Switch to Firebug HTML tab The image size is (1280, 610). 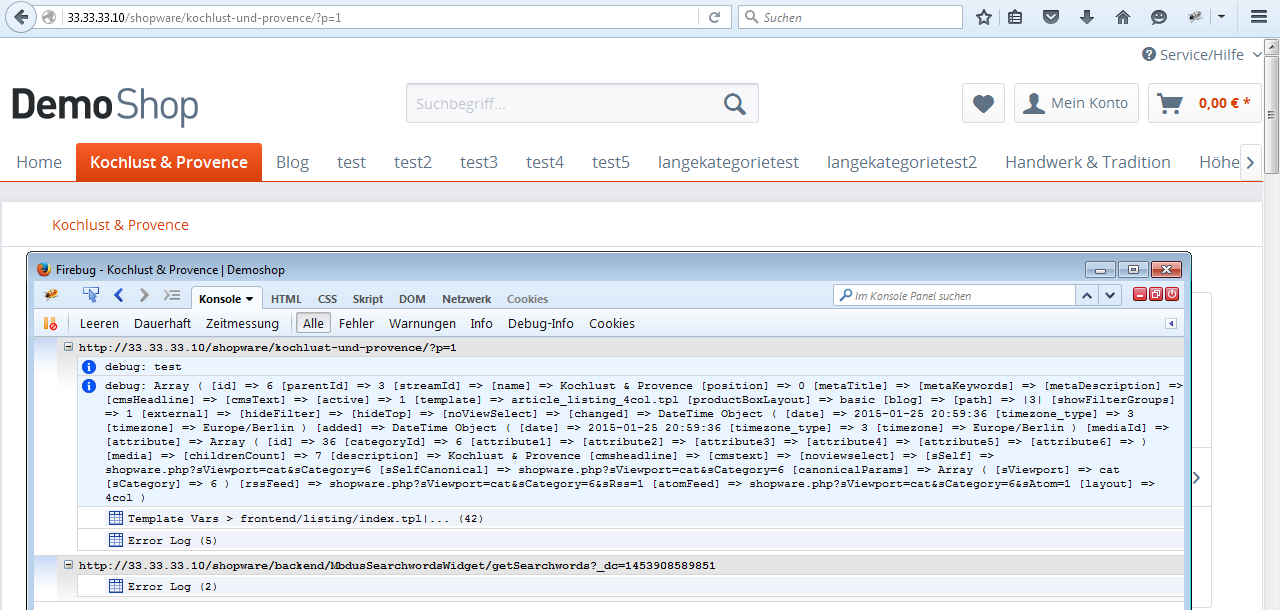coord(286,299)
